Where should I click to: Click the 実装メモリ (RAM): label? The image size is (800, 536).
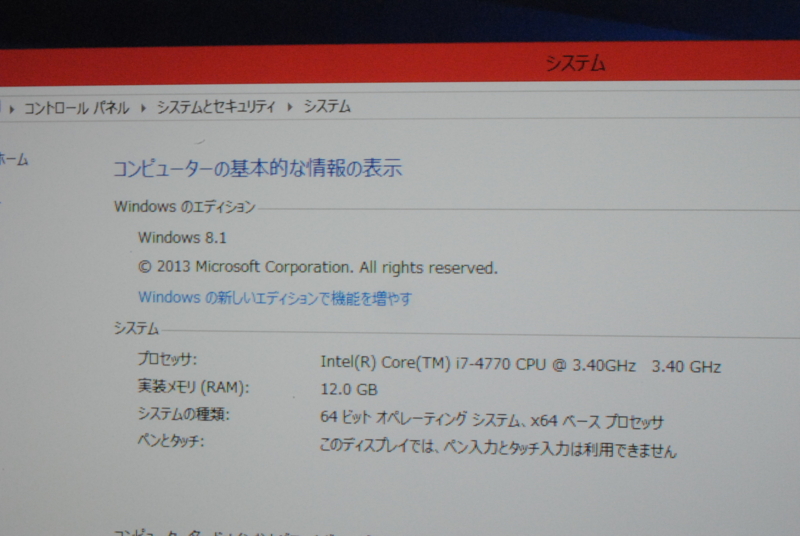193,387
